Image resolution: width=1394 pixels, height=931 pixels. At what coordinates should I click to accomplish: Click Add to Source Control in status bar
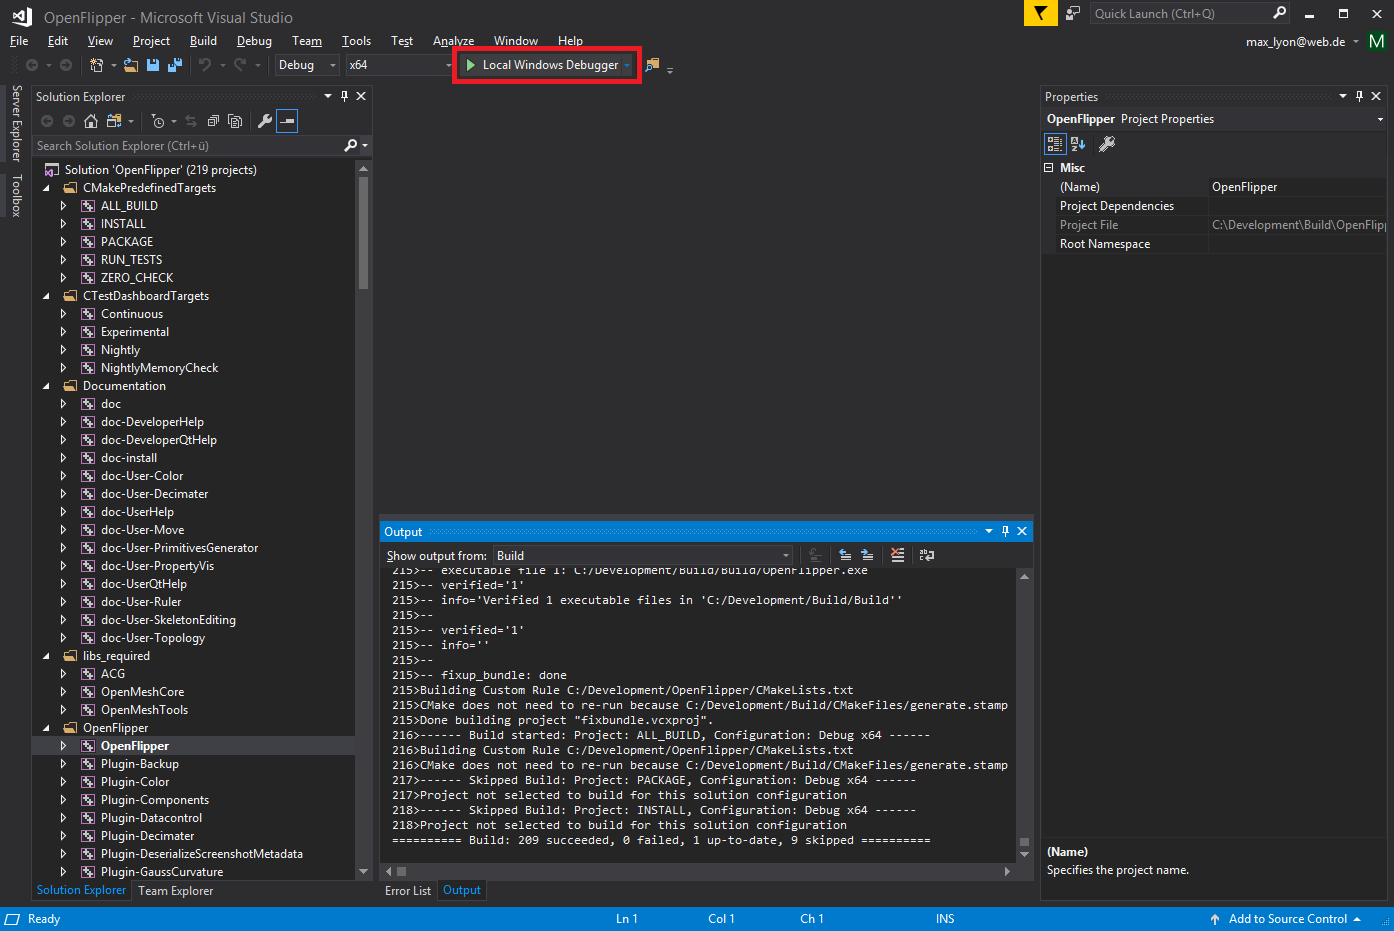pos(1286,918)
